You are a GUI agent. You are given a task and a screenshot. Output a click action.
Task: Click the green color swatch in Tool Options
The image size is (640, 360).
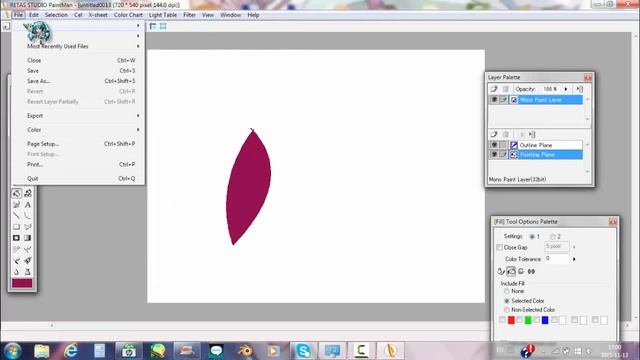pos(528,320)
